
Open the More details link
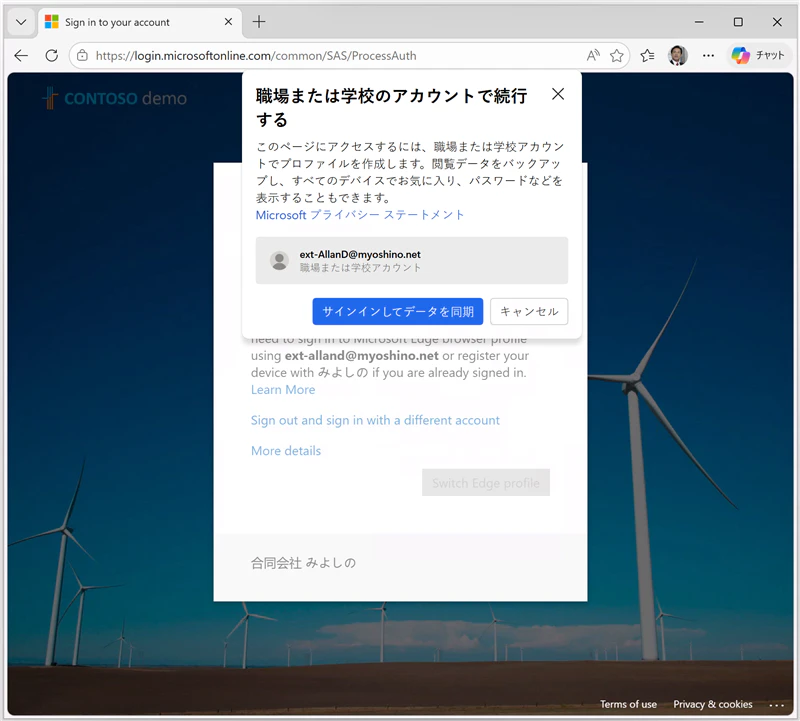coord(286,451)
